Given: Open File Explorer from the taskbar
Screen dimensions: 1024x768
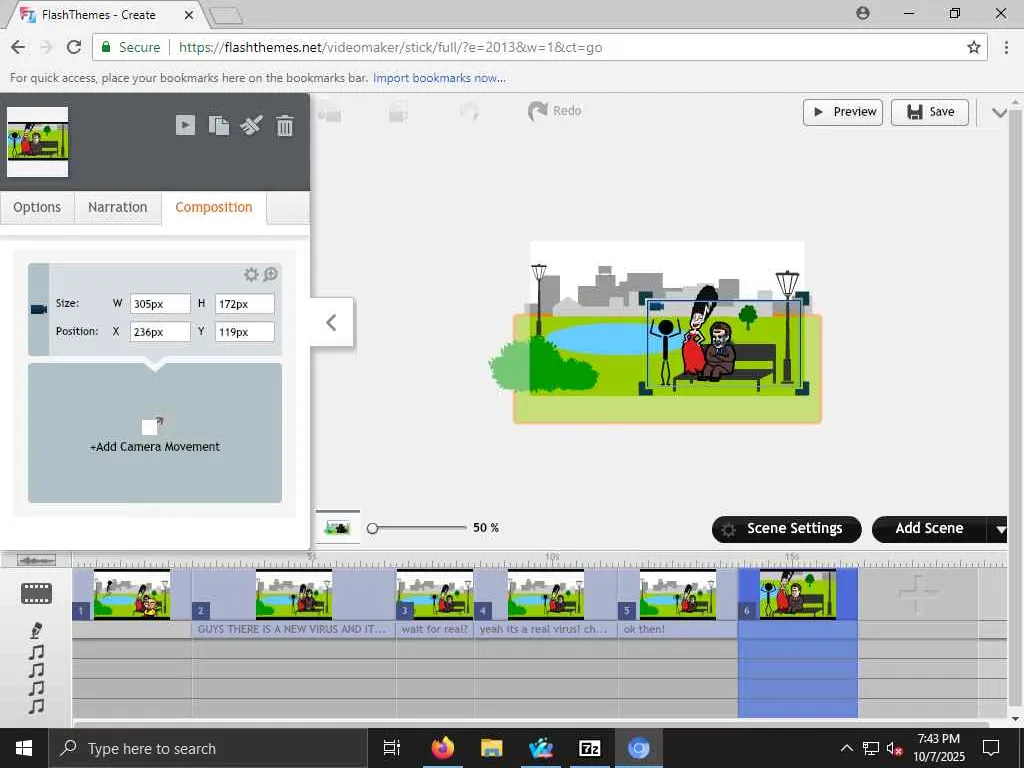Looking at the screenshot, I should [x=491, y=748].
